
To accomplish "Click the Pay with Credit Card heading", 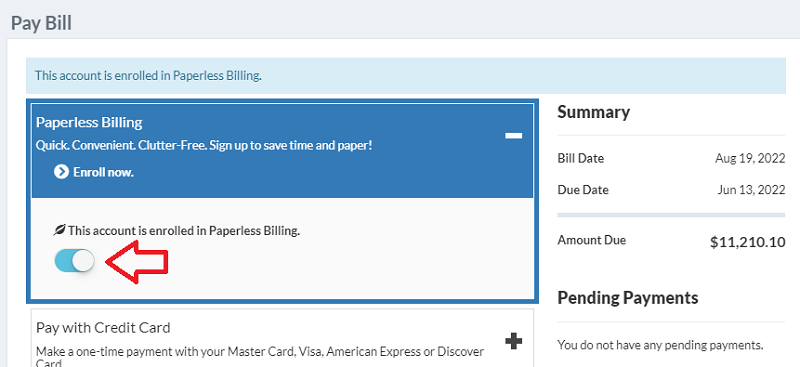I will 103,327.
